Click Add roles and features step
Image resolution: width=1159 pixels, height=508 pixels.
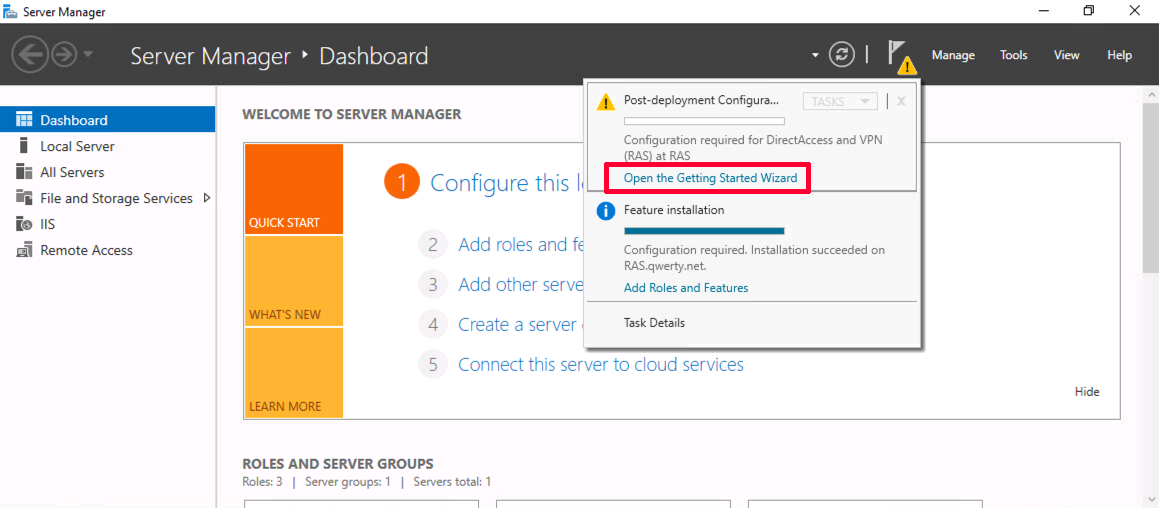pyautogui.click(x=520, y=244)
